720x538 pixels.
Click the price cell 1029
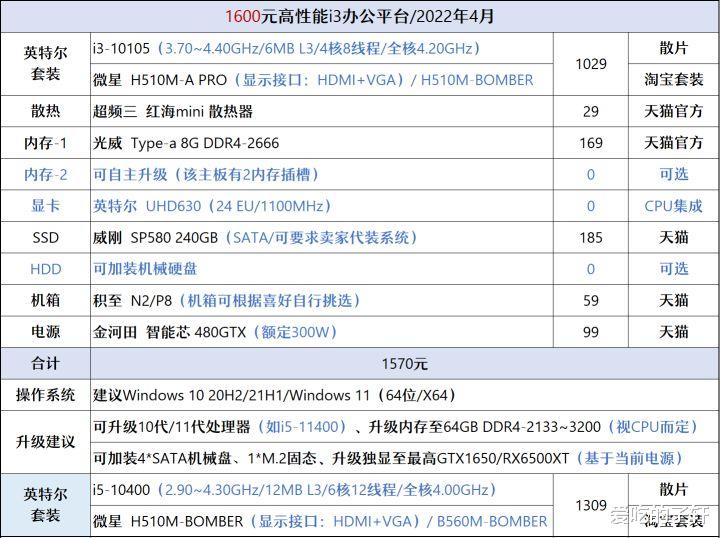(x=591, y=64)
